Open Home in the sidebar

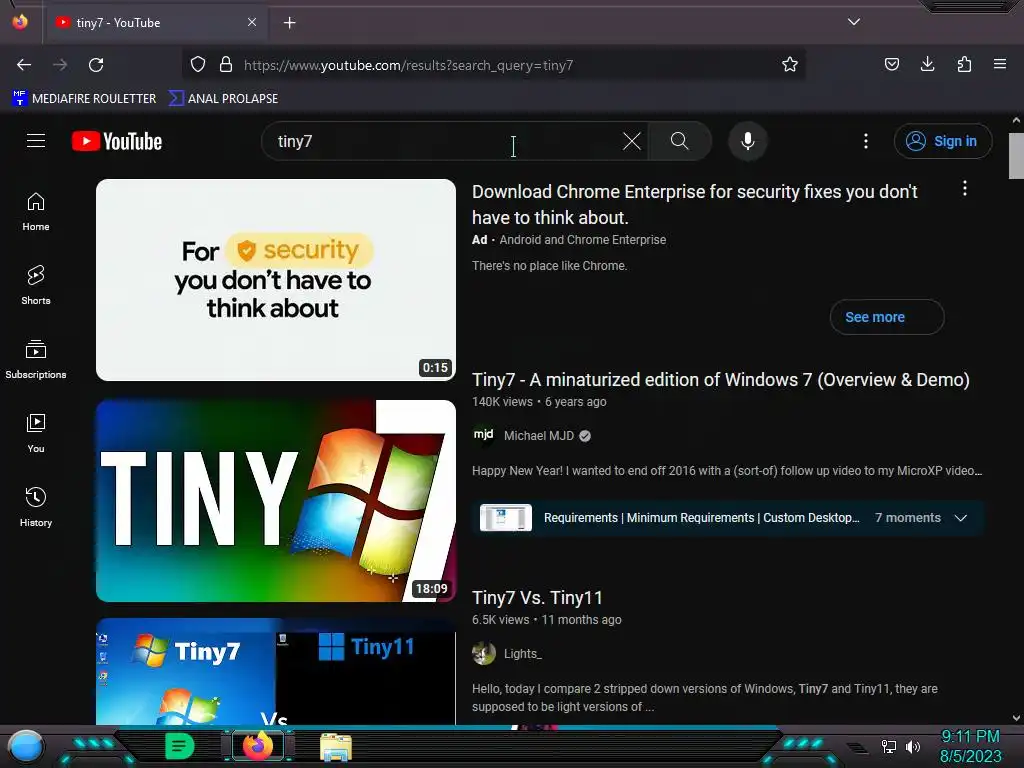tap(36, 212)
